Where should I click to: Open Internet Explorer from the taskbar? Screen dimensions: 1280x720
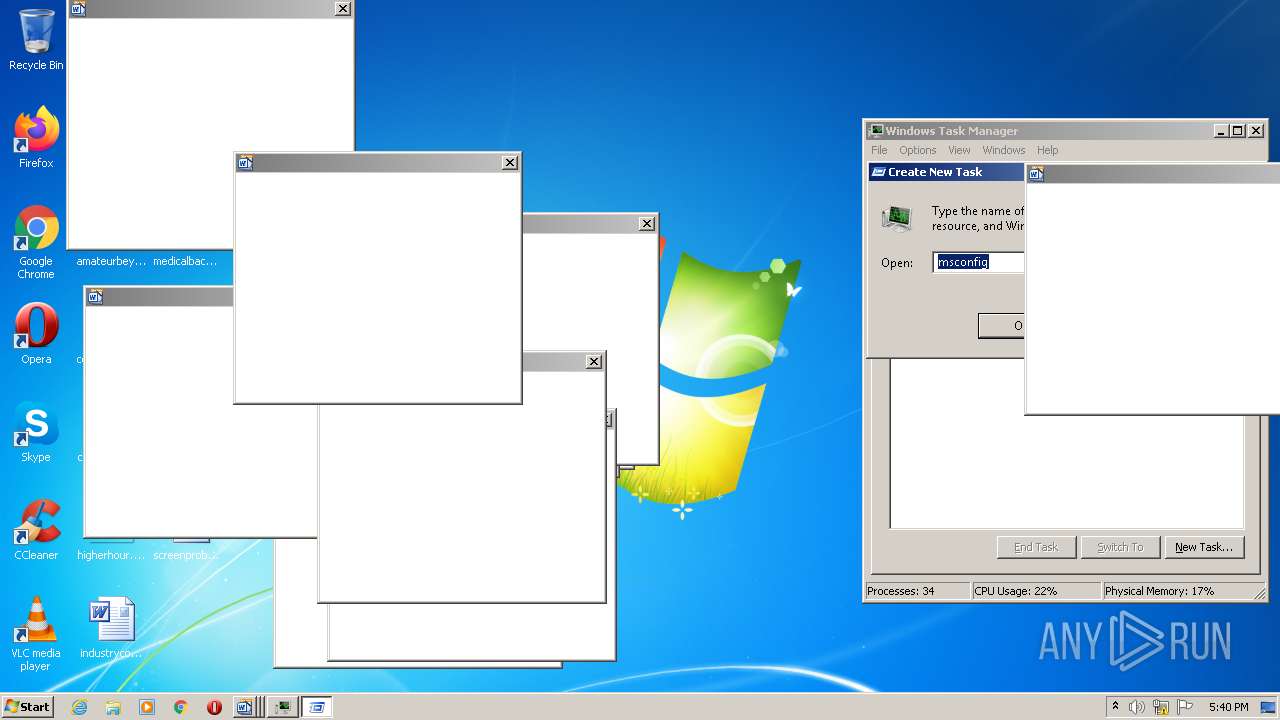(80, 707)
